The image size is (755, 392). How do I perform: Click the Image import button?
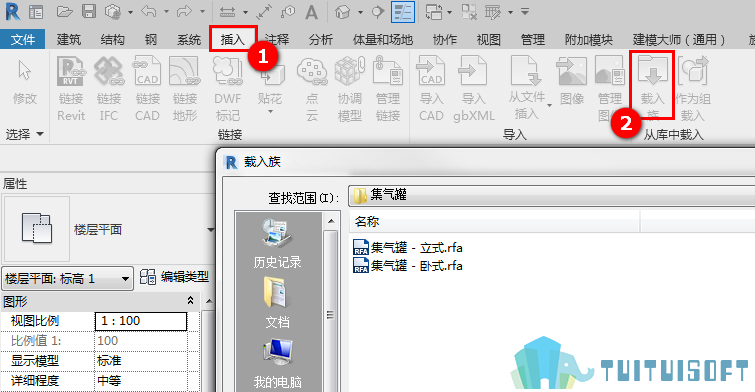coord(572,81)
